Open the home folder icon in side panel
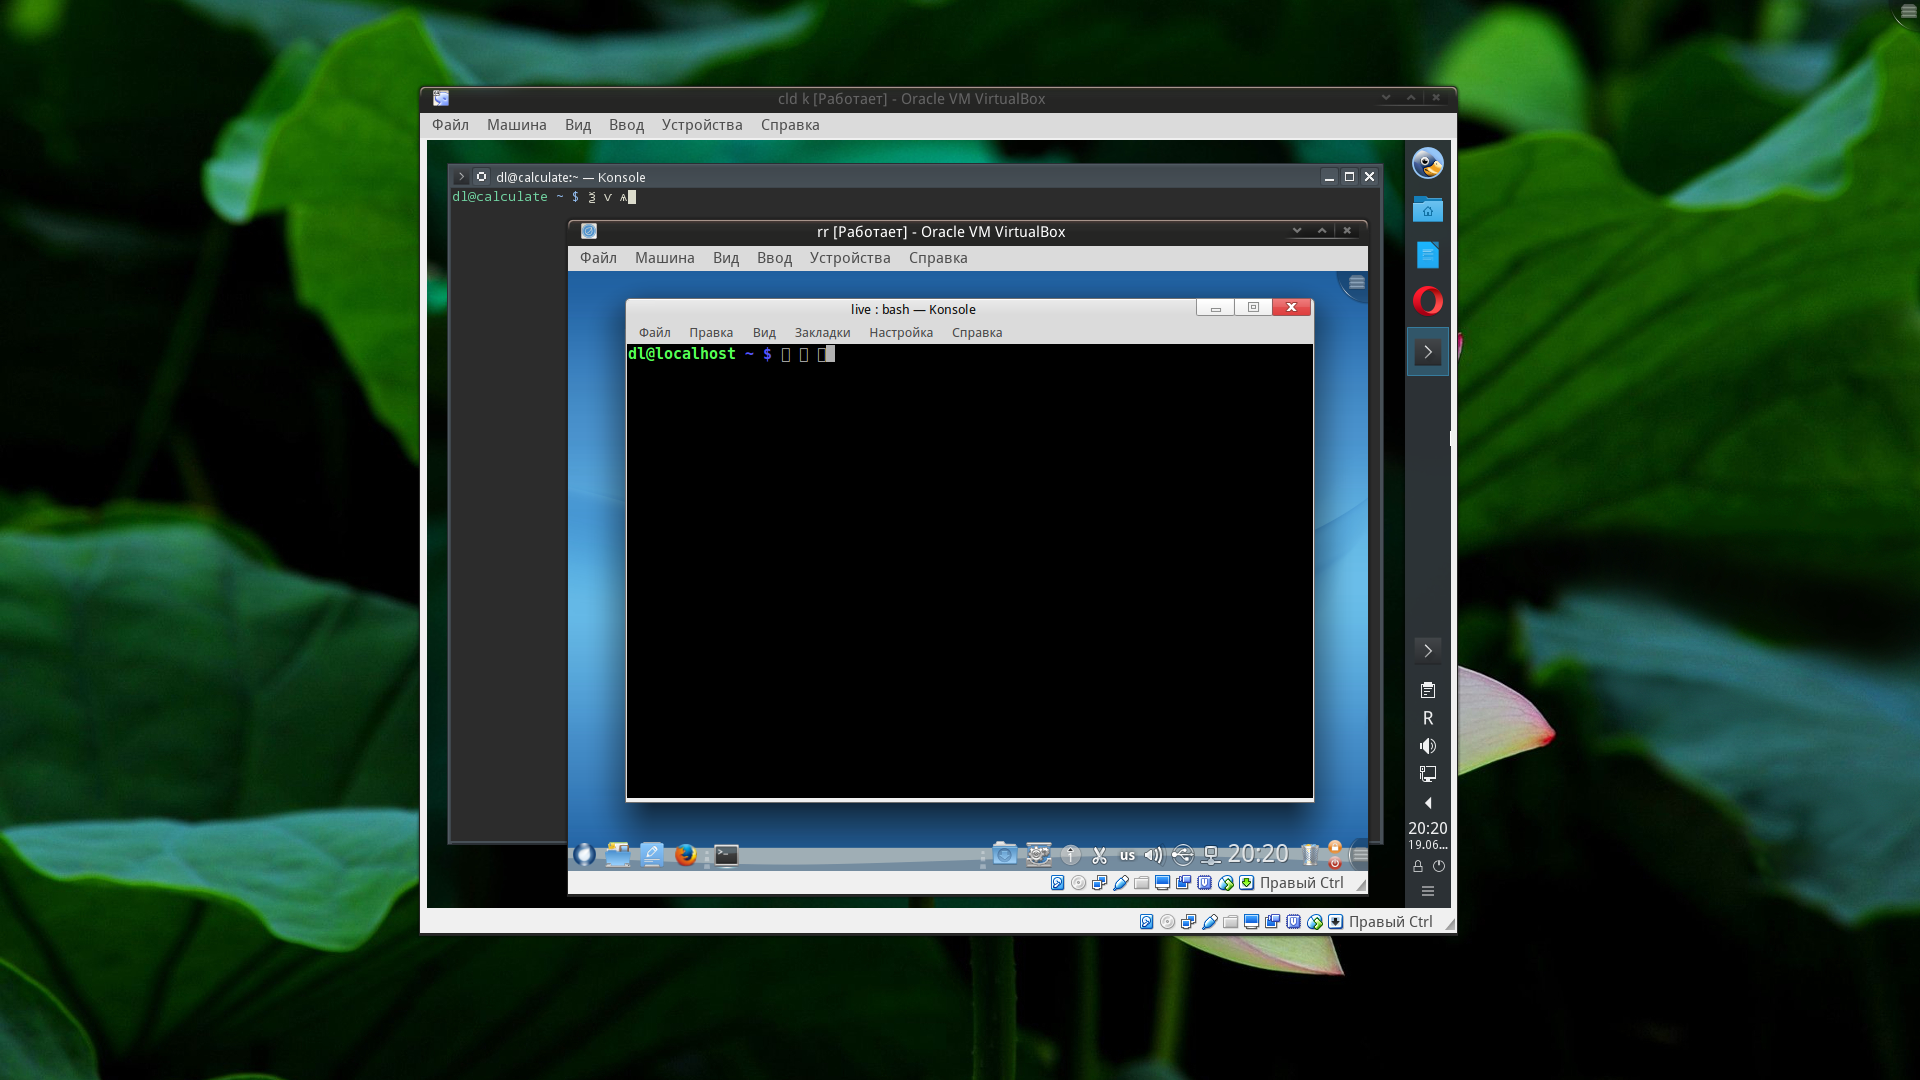The image size is (1920, 1080). point(1427,210)
